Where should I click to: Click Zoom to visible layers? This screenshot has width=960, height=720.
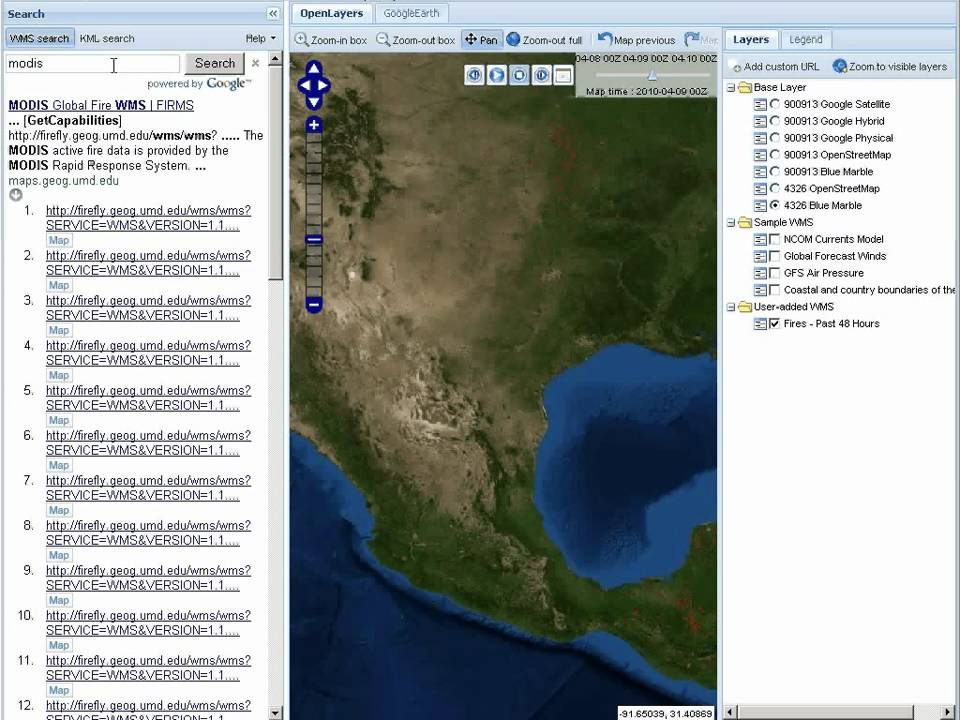coord(891,67)
